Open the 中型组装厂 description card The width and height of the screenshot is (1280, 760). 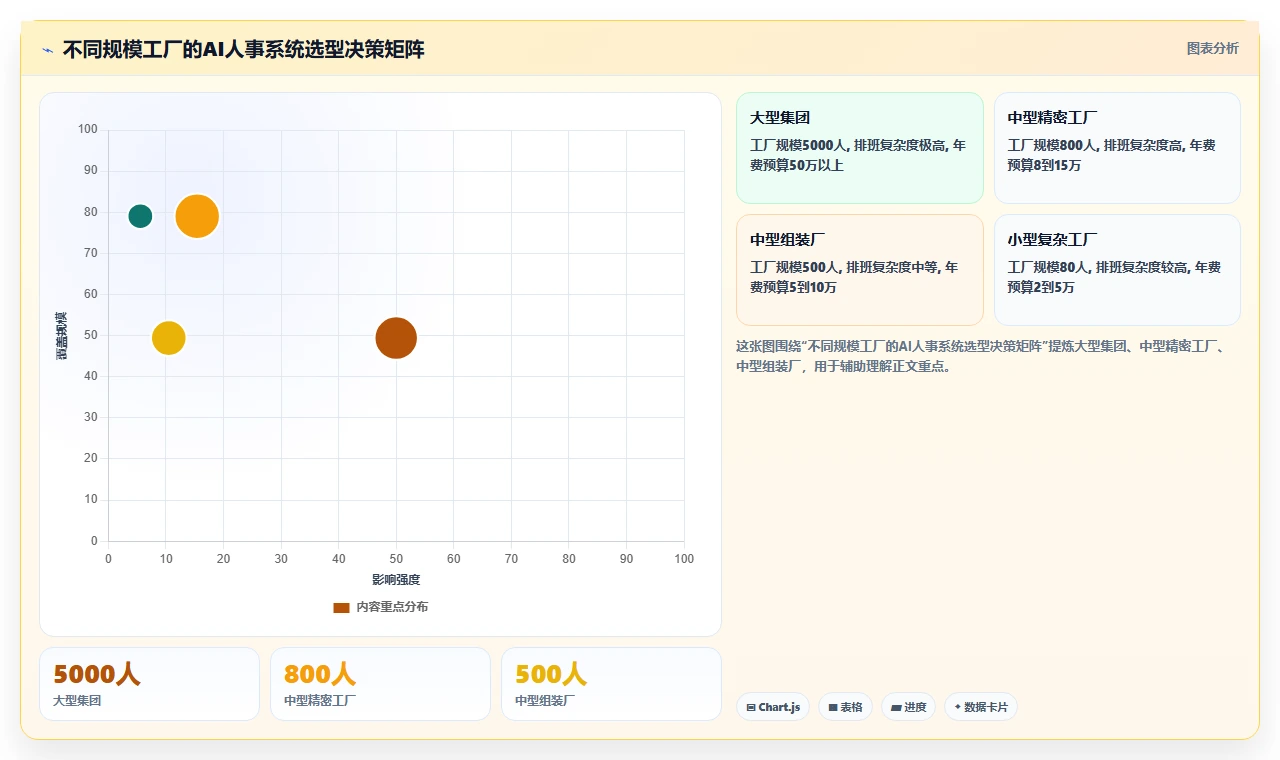860,270
